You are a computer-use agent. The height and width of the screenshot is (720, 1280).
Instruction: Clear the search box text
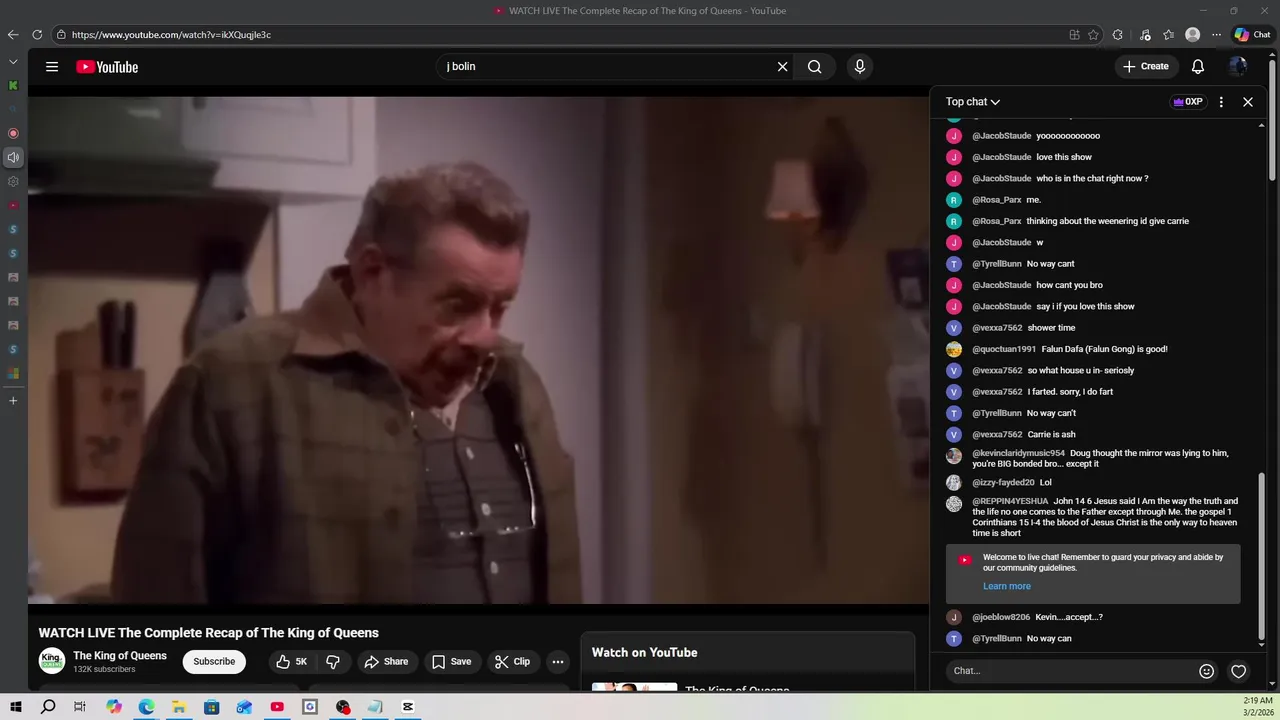(x=782, y=67)
